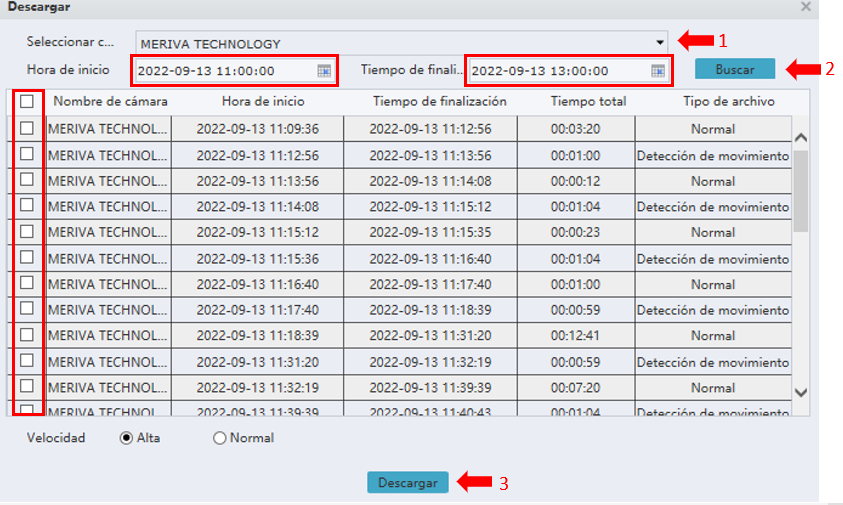Click the Tiempo total column header
The image size is (843, 505).
(x=588, y=102)
